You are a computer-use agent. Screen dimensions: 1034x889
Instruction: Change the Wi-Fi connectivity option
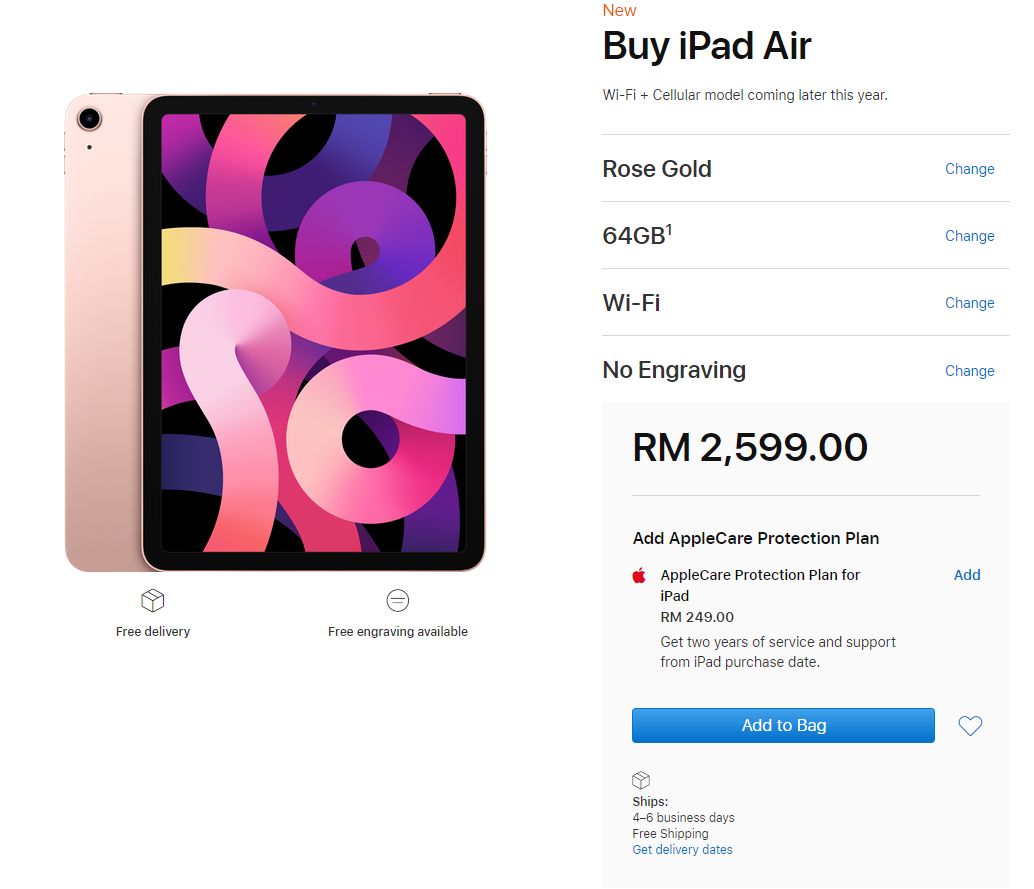(x=969, y=303)
